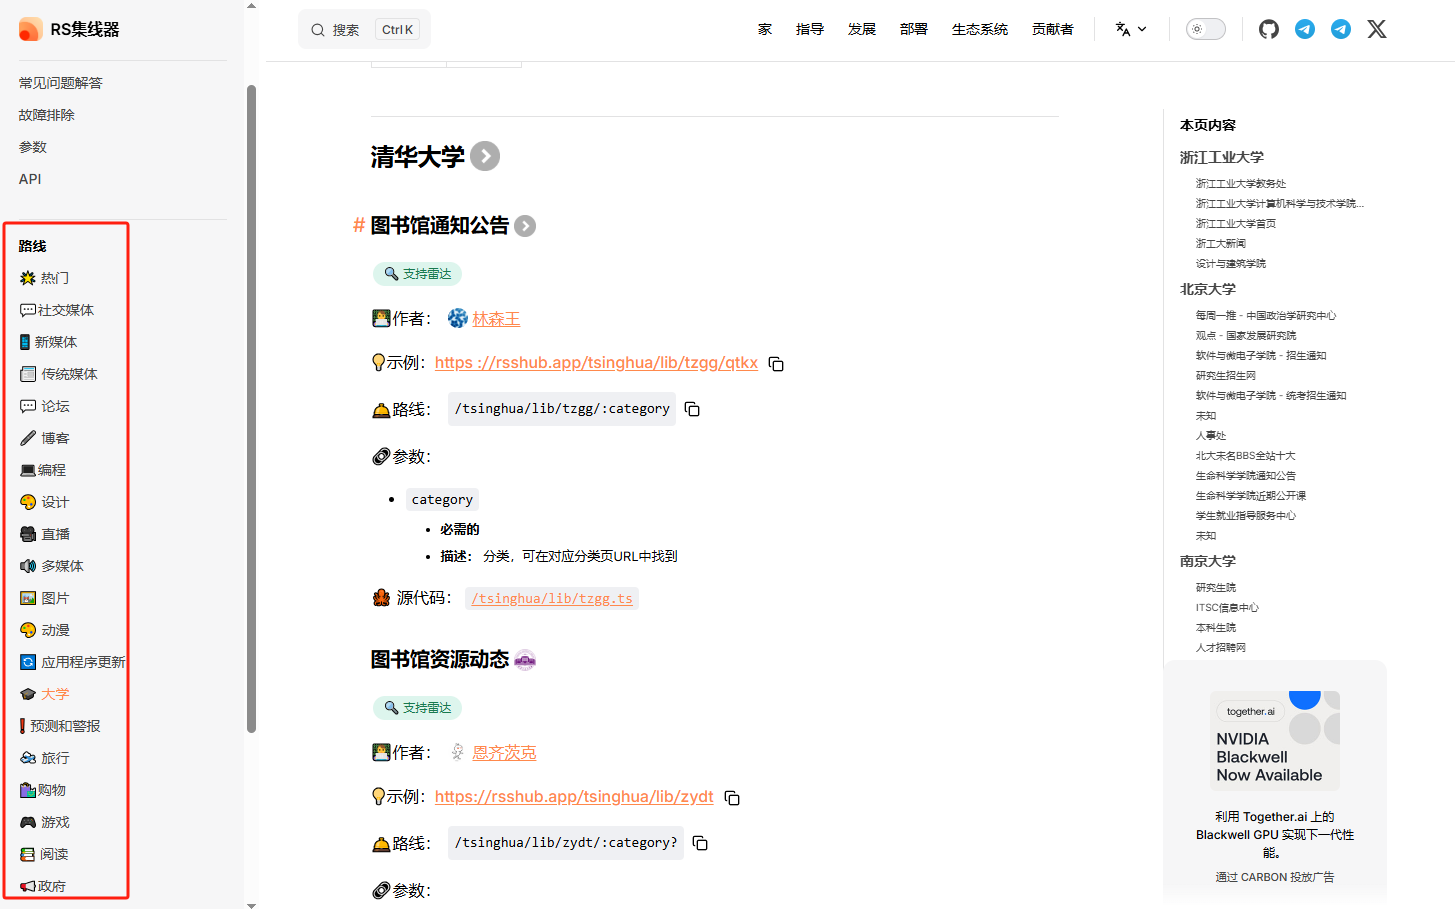The width and height of the screenshot is (1455, 909).
Task: Open source code link /tsinghua/lib/tzgg.ts
Action: coord(552,598)
